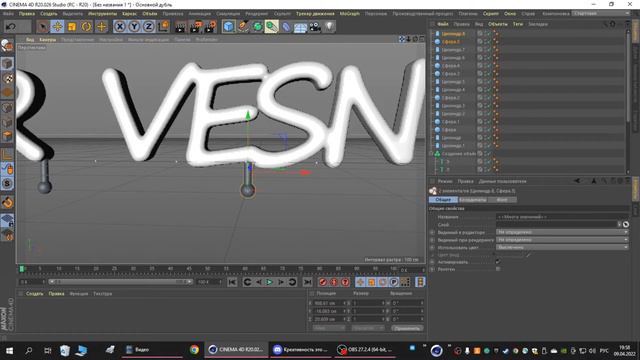Select Сфера.4 object row
Screen dimensions: 640x360
[x=450, y=66]
